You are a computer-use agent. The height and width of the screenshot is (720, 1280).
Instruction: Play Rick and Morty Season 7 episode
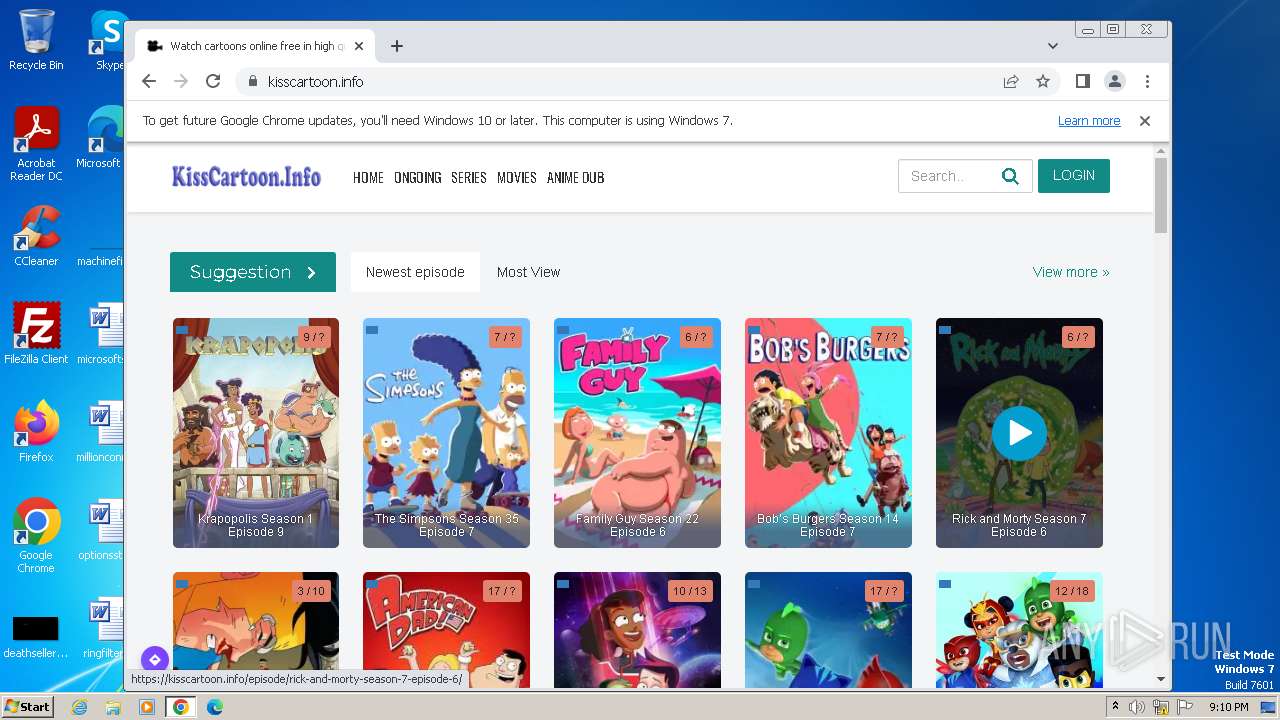[1019, 433]
